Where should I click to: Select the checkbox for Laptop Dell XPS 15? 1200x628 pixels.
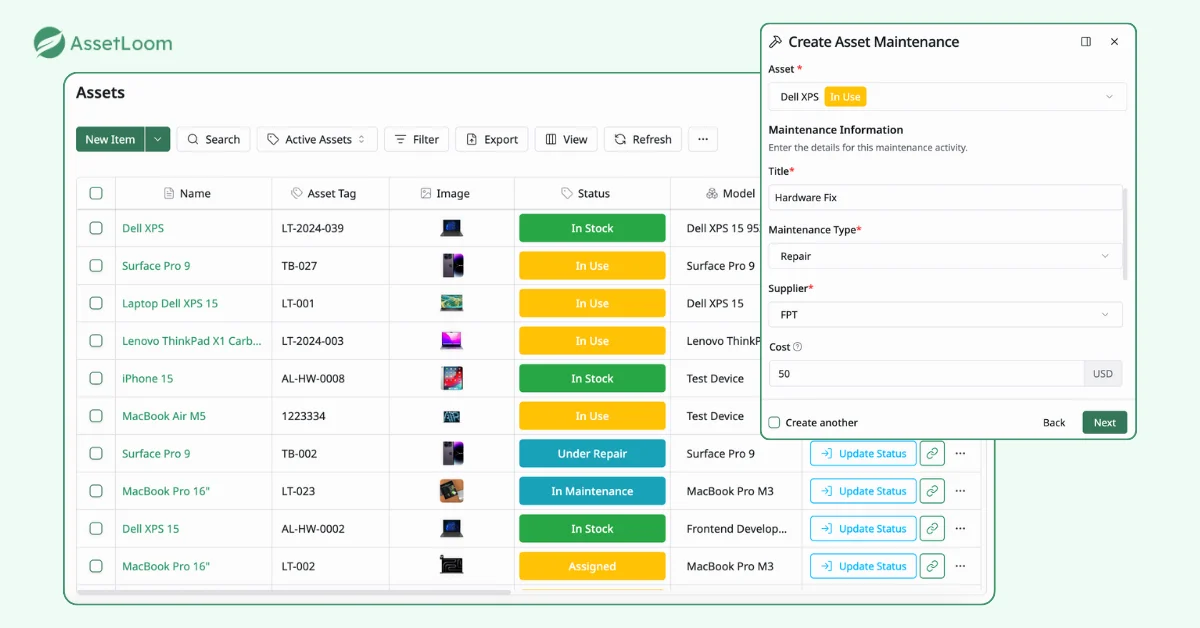(x=96, y=303)
